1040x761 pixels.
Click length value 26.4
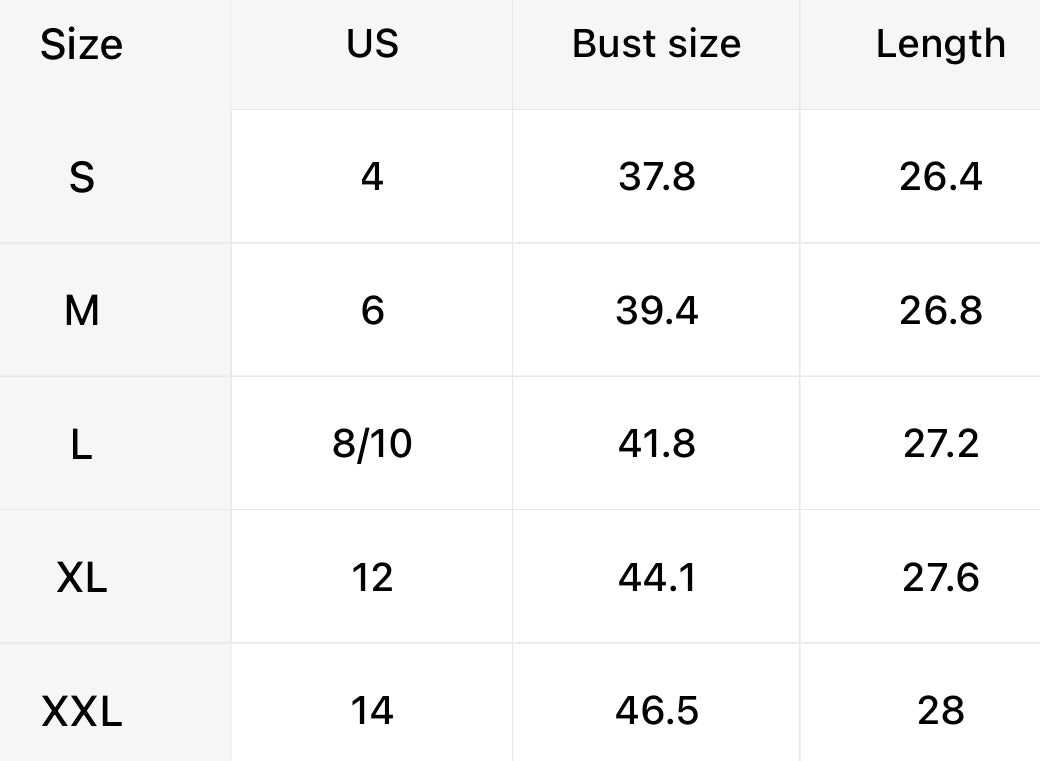pyautogui.click(x=940, y=177)
